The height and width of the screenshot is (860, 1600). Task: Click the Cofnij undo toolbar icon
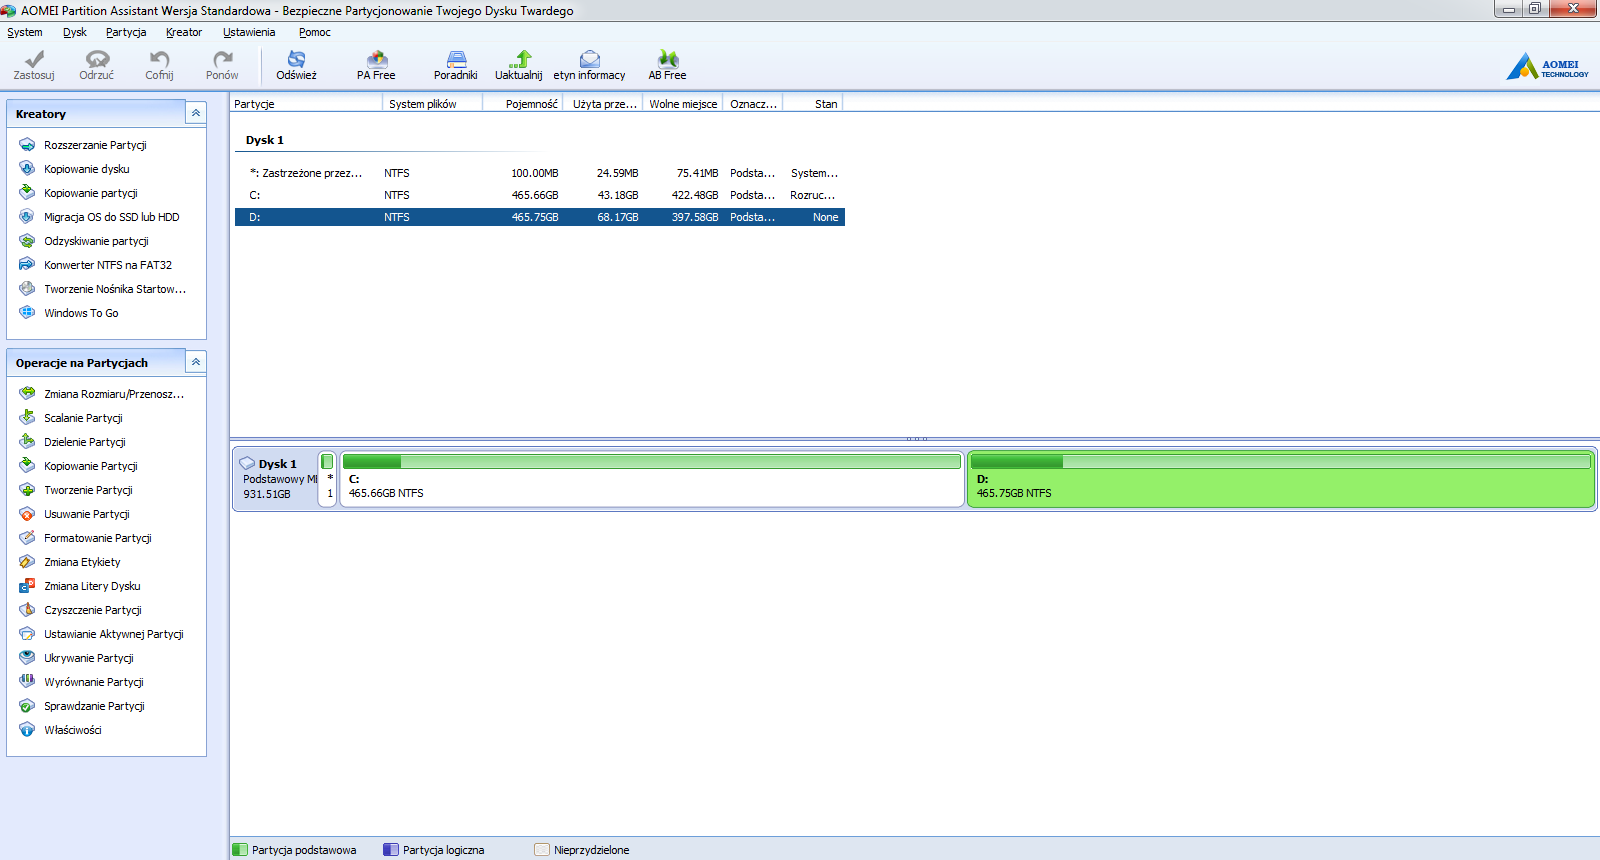[159, 59]
